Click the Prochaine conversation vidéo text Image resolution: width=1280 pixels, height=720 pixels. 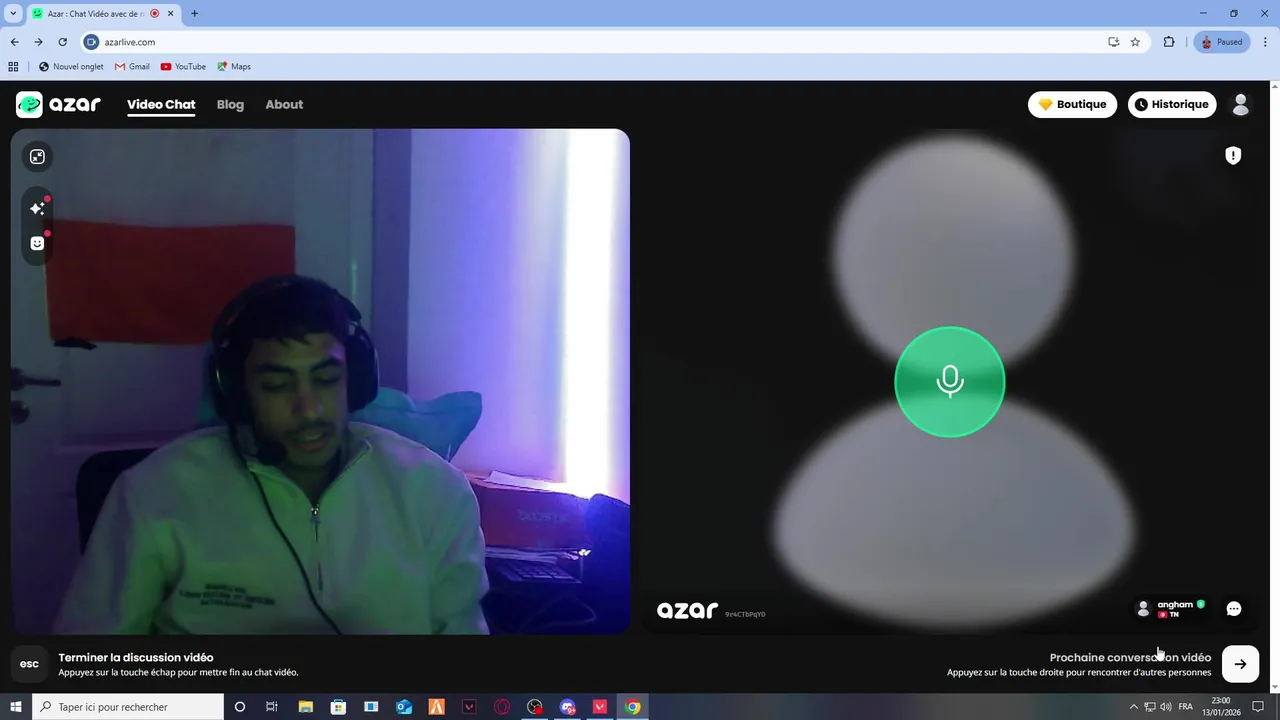(x=1130, y=657)
